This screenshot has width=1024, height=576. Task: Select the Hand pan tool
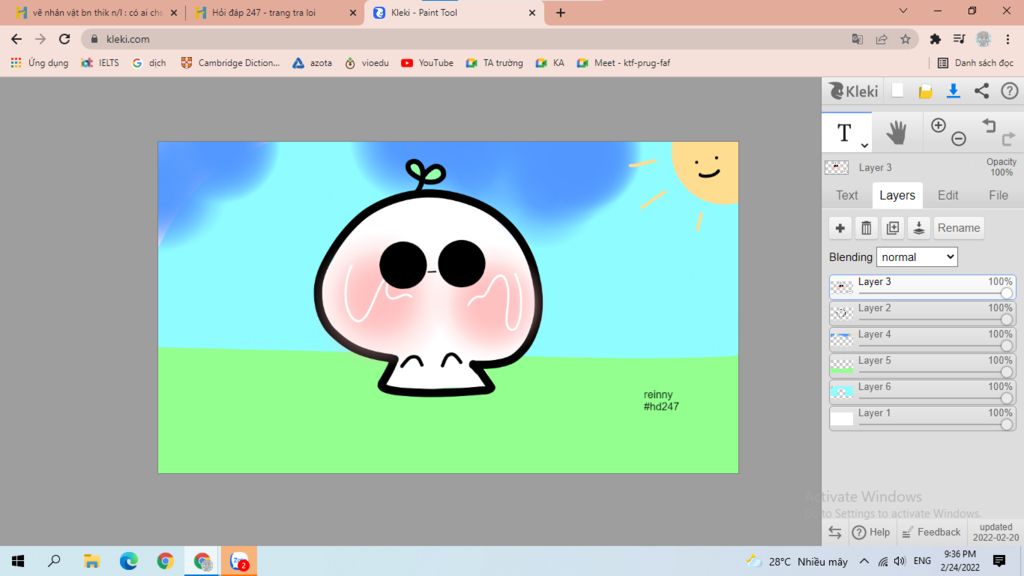[x=896, y=133]
